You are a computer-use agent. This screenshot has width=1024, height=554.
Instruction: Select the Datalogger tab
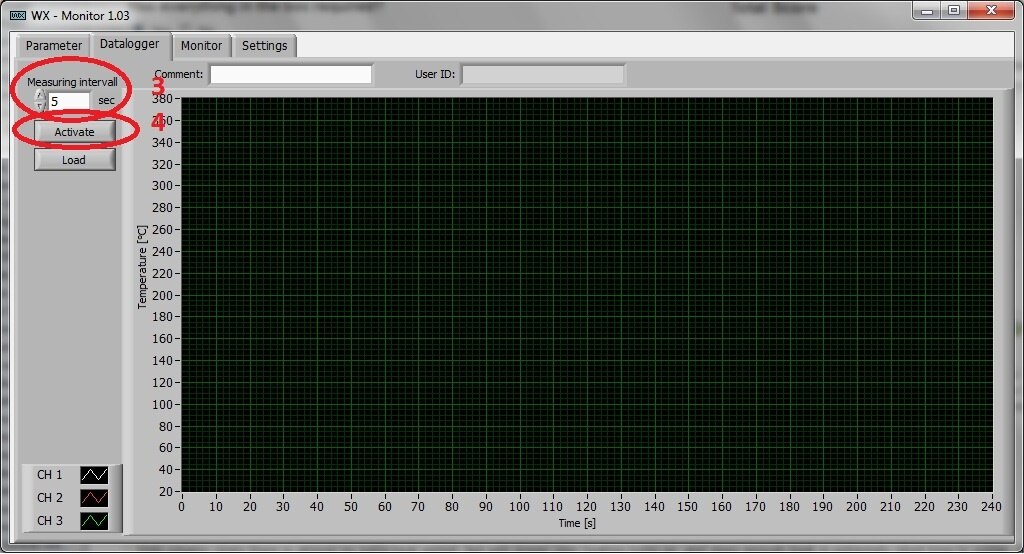(129, 44)
